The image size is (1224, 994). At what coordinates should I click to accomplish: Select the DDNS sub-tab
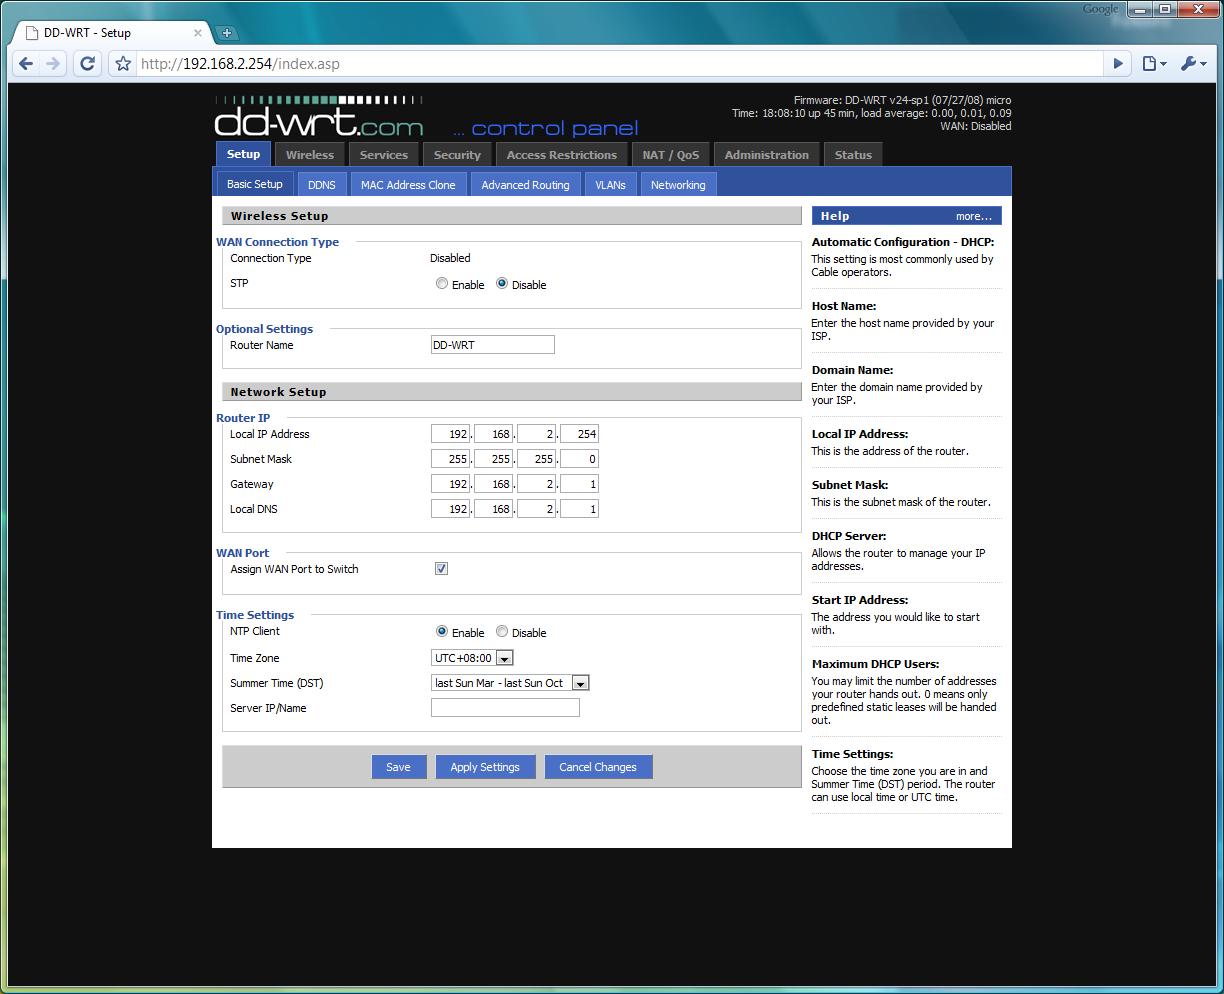[322, 185]
